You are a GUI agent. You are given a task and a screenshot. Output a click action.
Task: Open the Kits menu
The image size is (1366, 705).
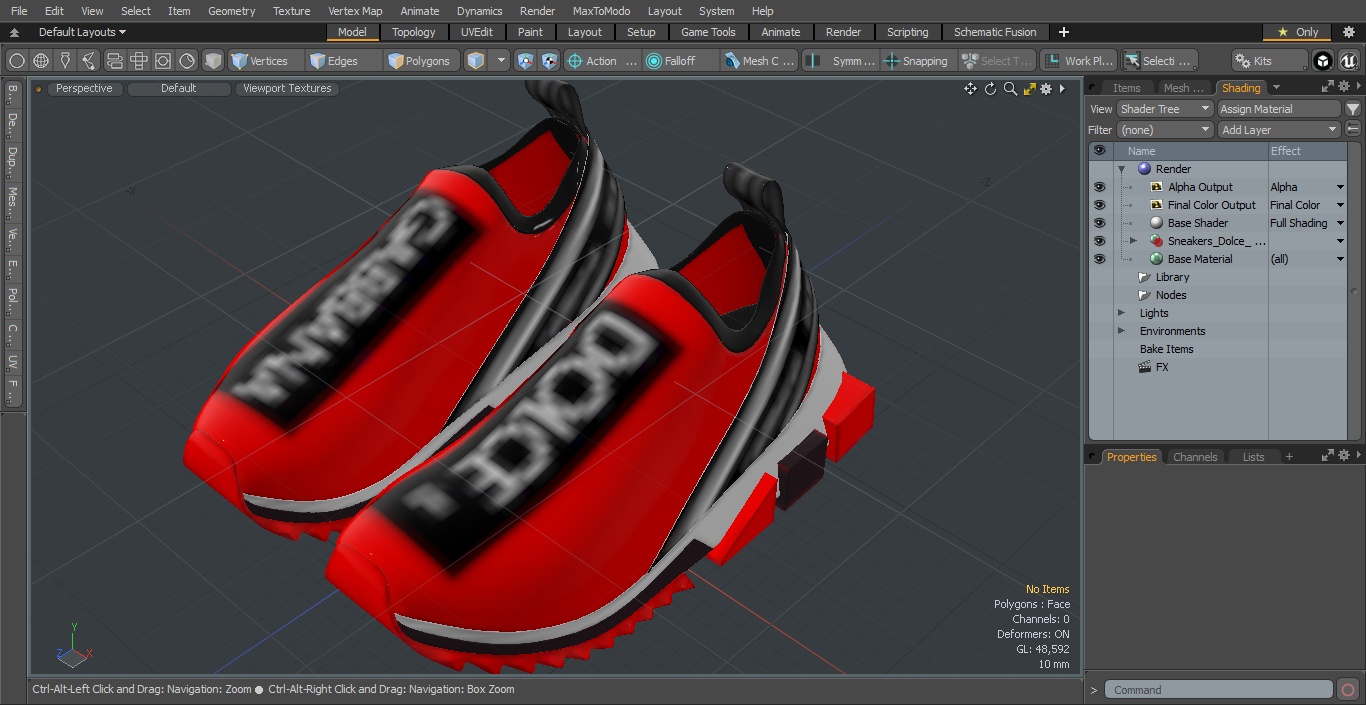pyautogui.click(x=1270, y=61)
